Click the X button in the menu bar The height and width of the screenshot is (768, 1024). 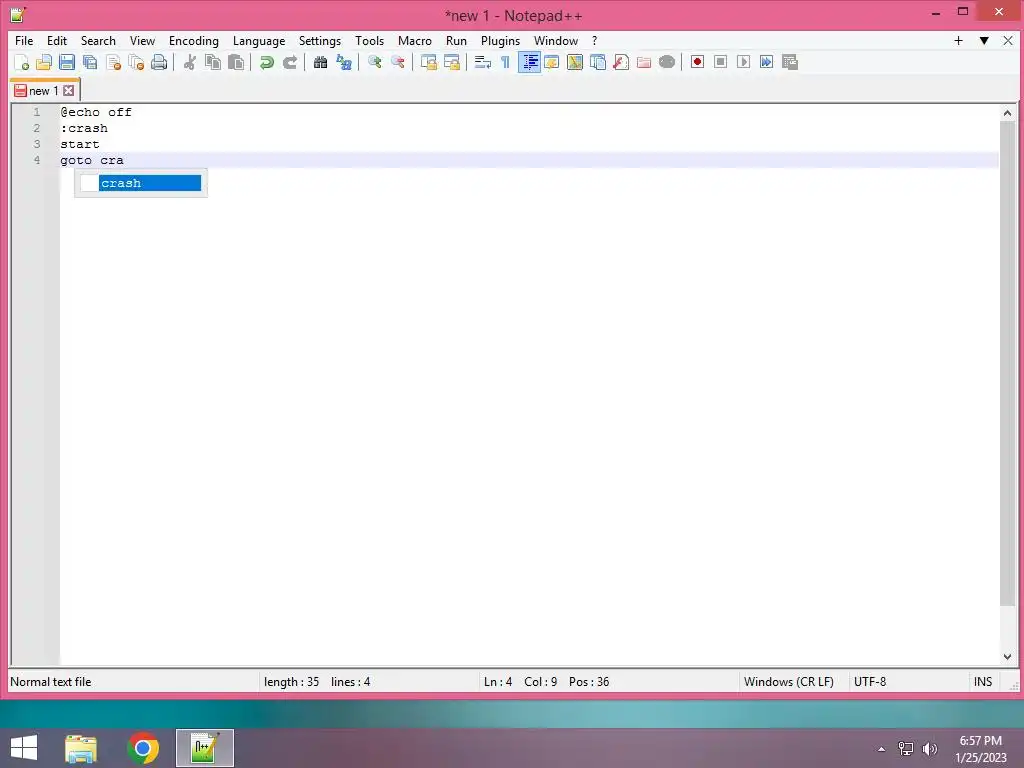pos(1008,40)
